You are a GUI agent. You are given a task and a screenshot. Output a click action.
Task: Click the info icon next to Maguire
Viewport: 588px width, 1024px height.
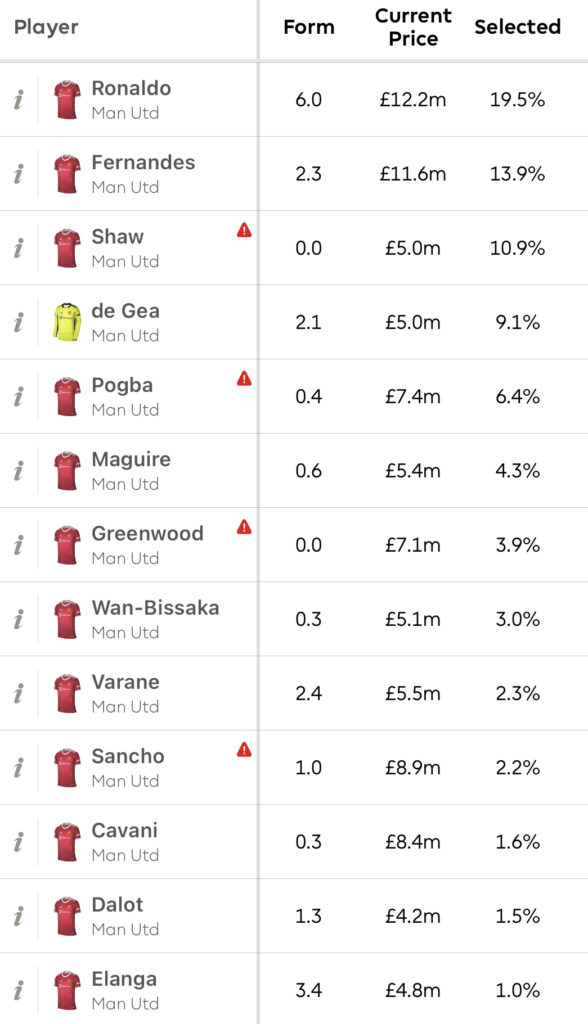coord(18,471)
